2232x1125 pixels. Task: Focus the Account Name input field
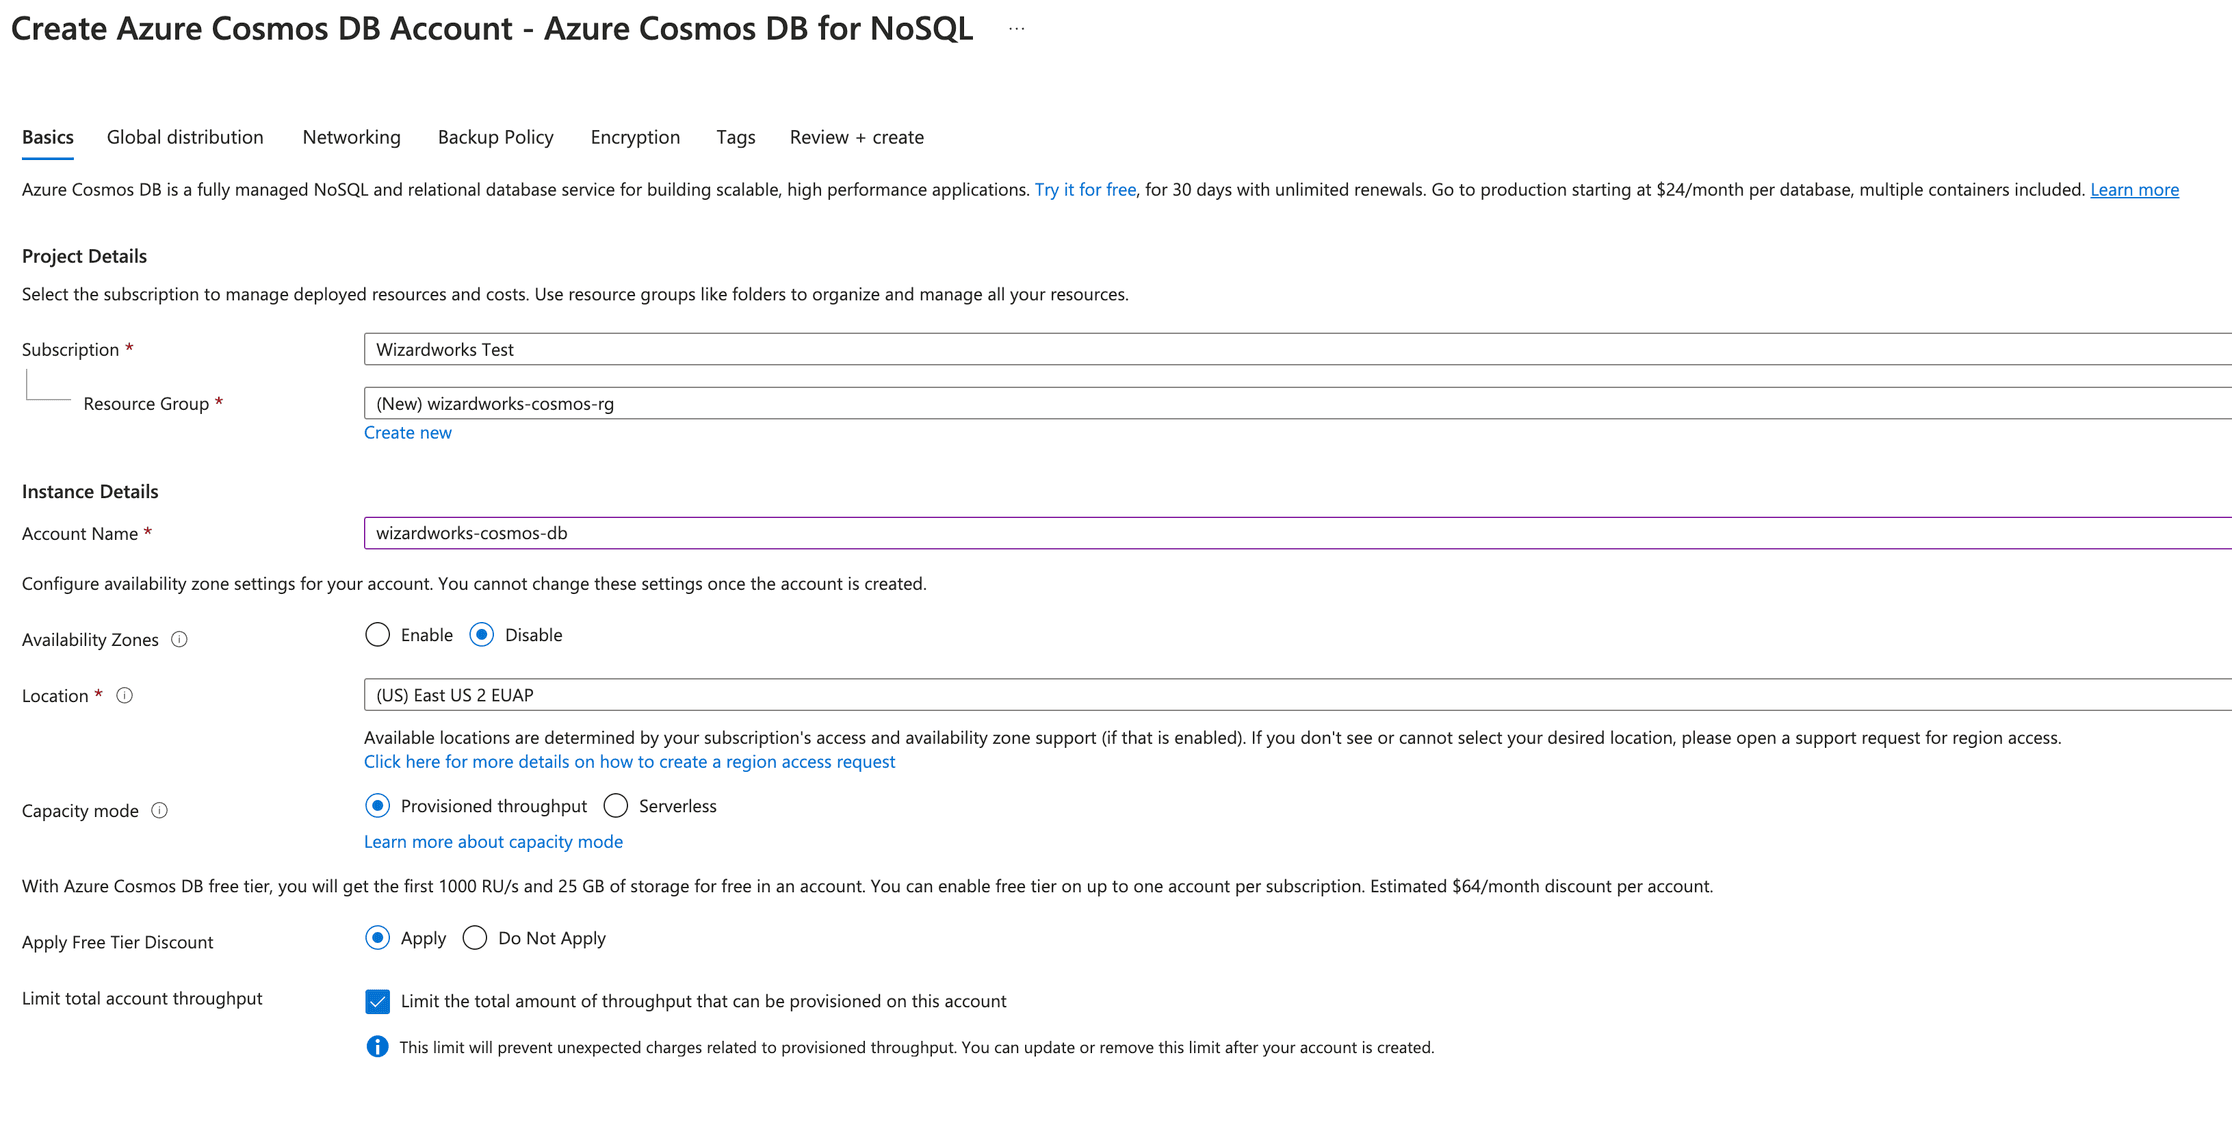click(x=1298, y=533)
